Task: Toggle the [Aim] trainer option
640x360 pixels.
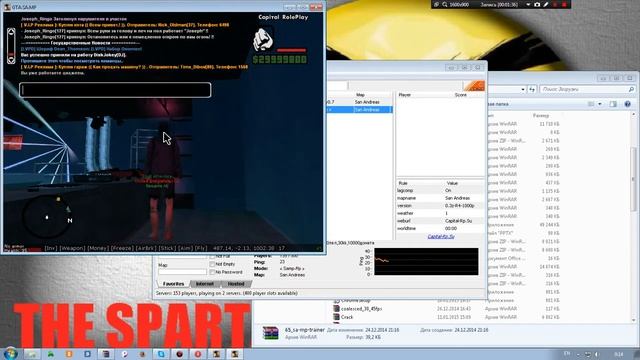Action: click(x=185, y=248)
